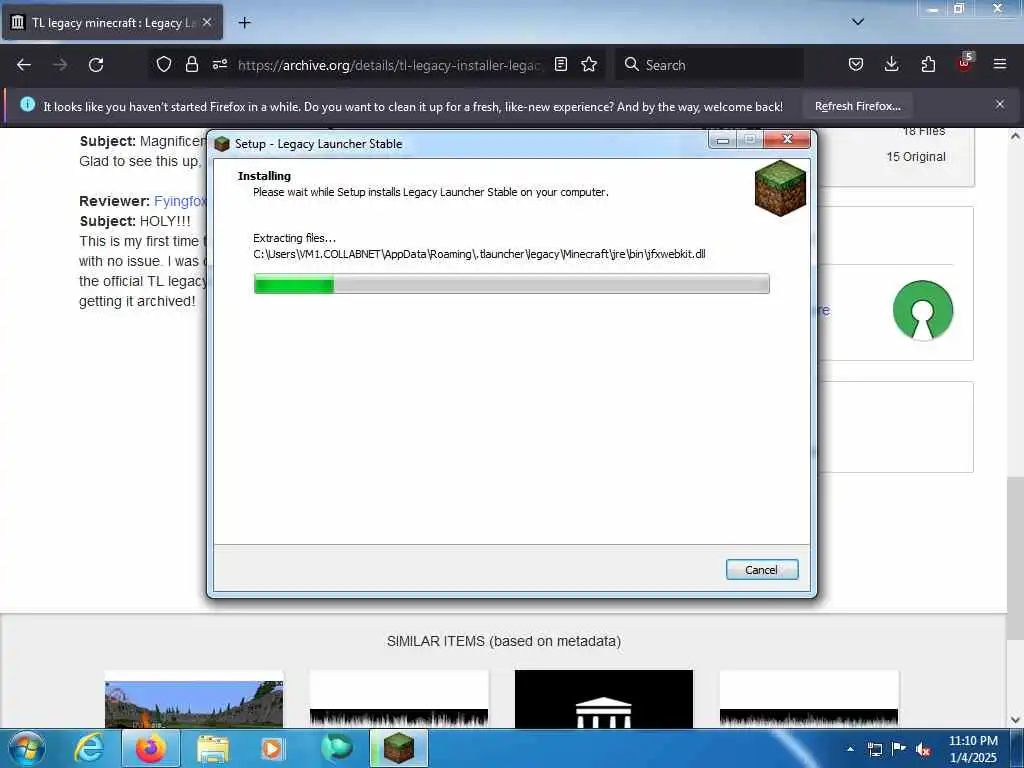
Task: Open the Windows Start menu
Action: click(x=27, y=748)
